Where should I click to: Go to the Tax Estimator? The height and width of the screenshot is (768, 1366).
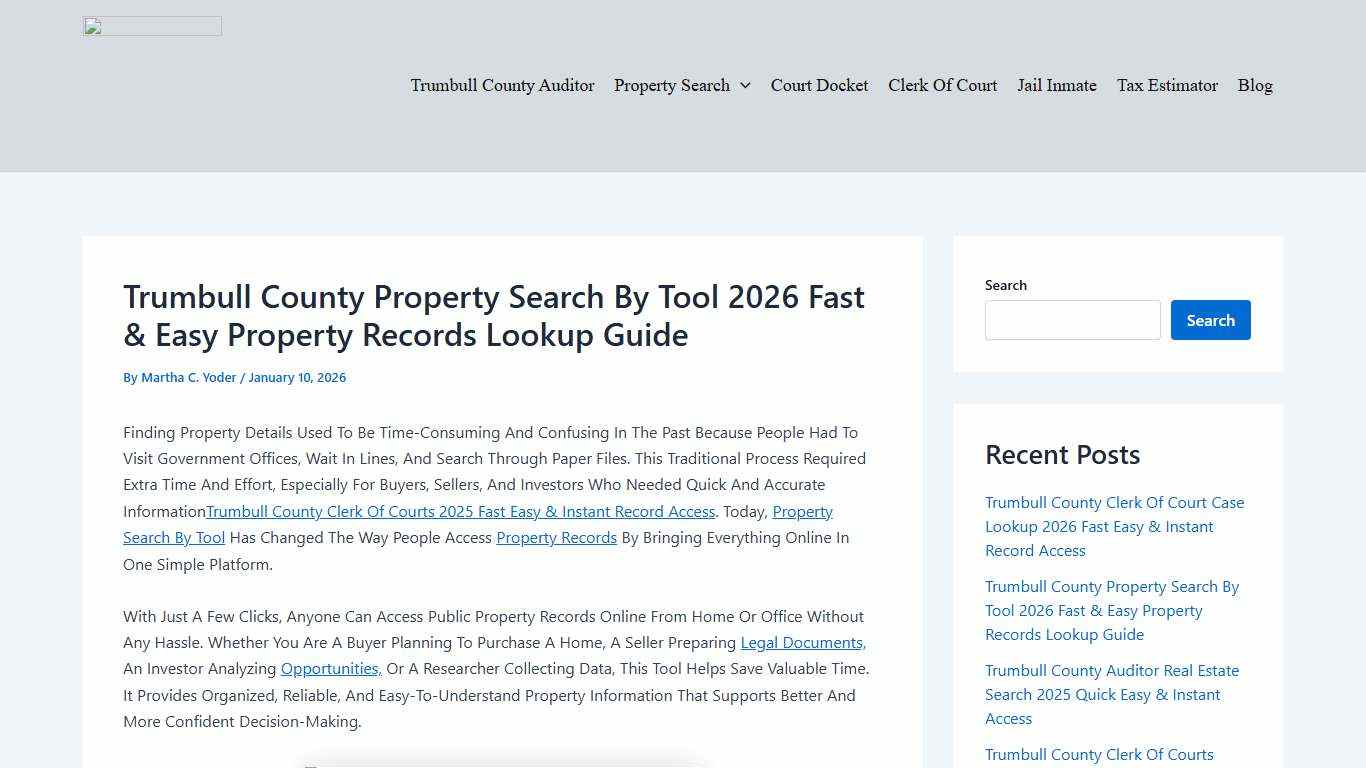tap(1167, 86)
